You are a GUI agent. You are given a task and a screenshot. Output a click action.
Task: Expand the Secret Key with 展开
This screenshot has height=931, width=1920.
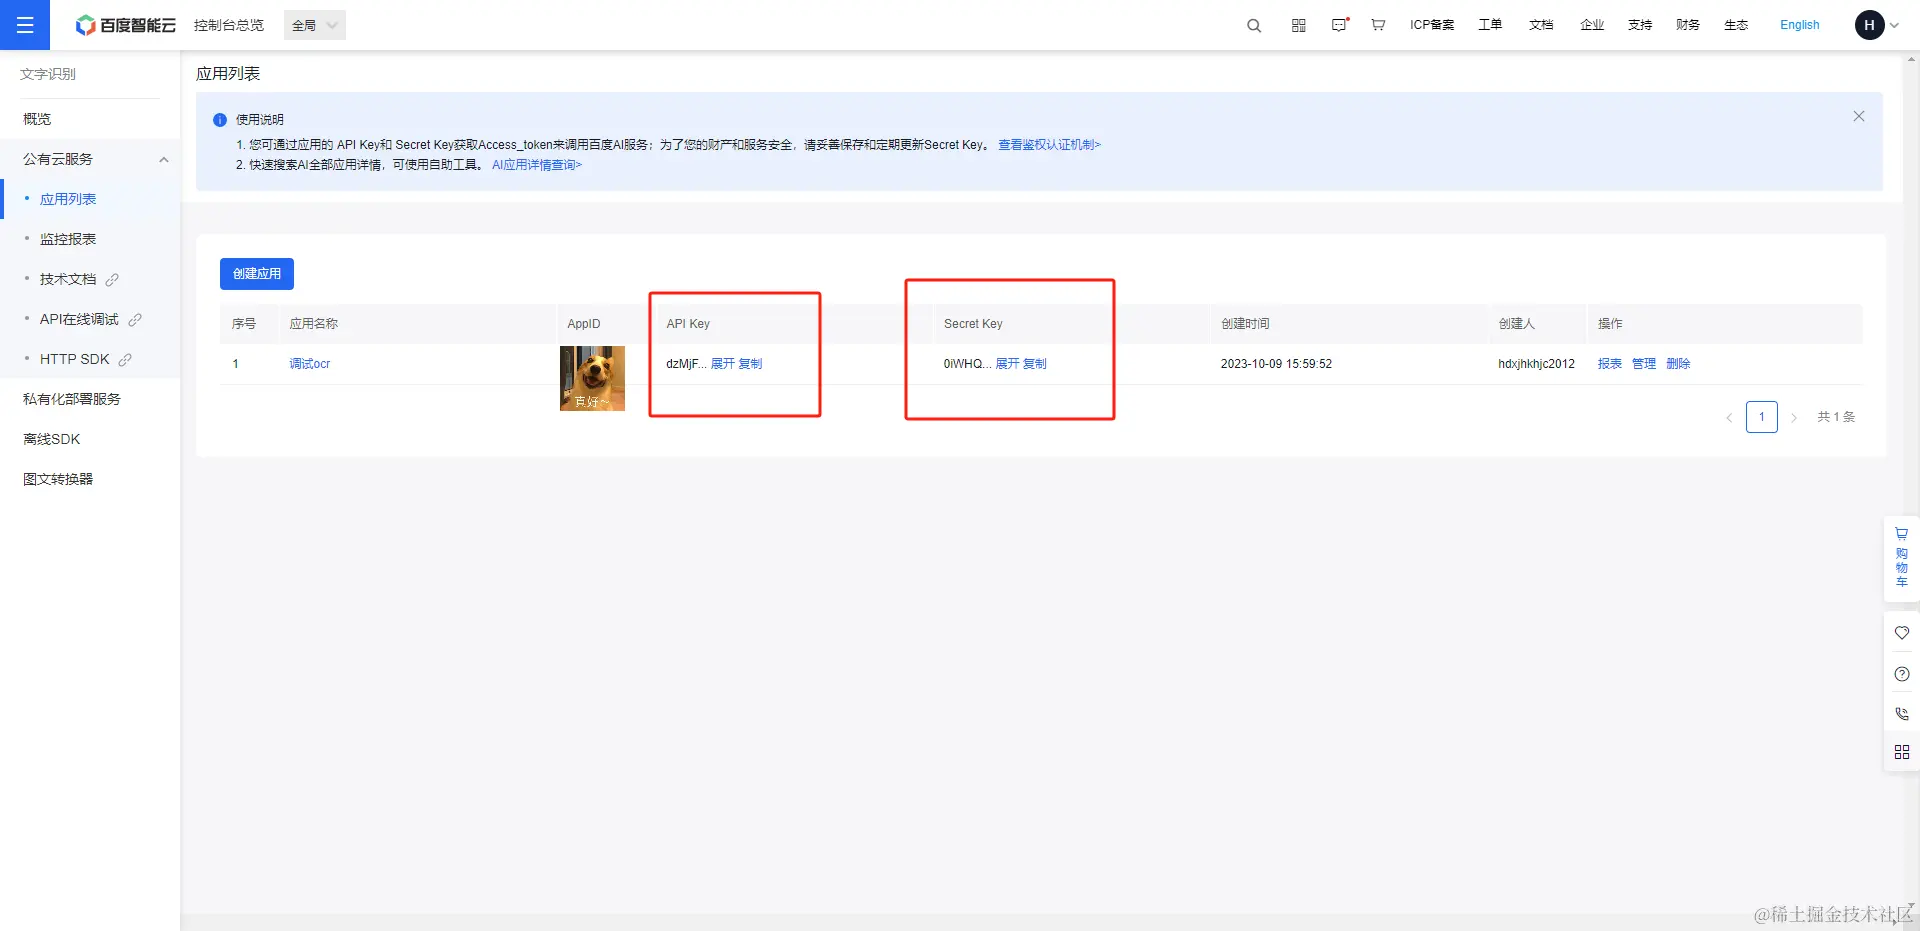tap(1007, 364)
